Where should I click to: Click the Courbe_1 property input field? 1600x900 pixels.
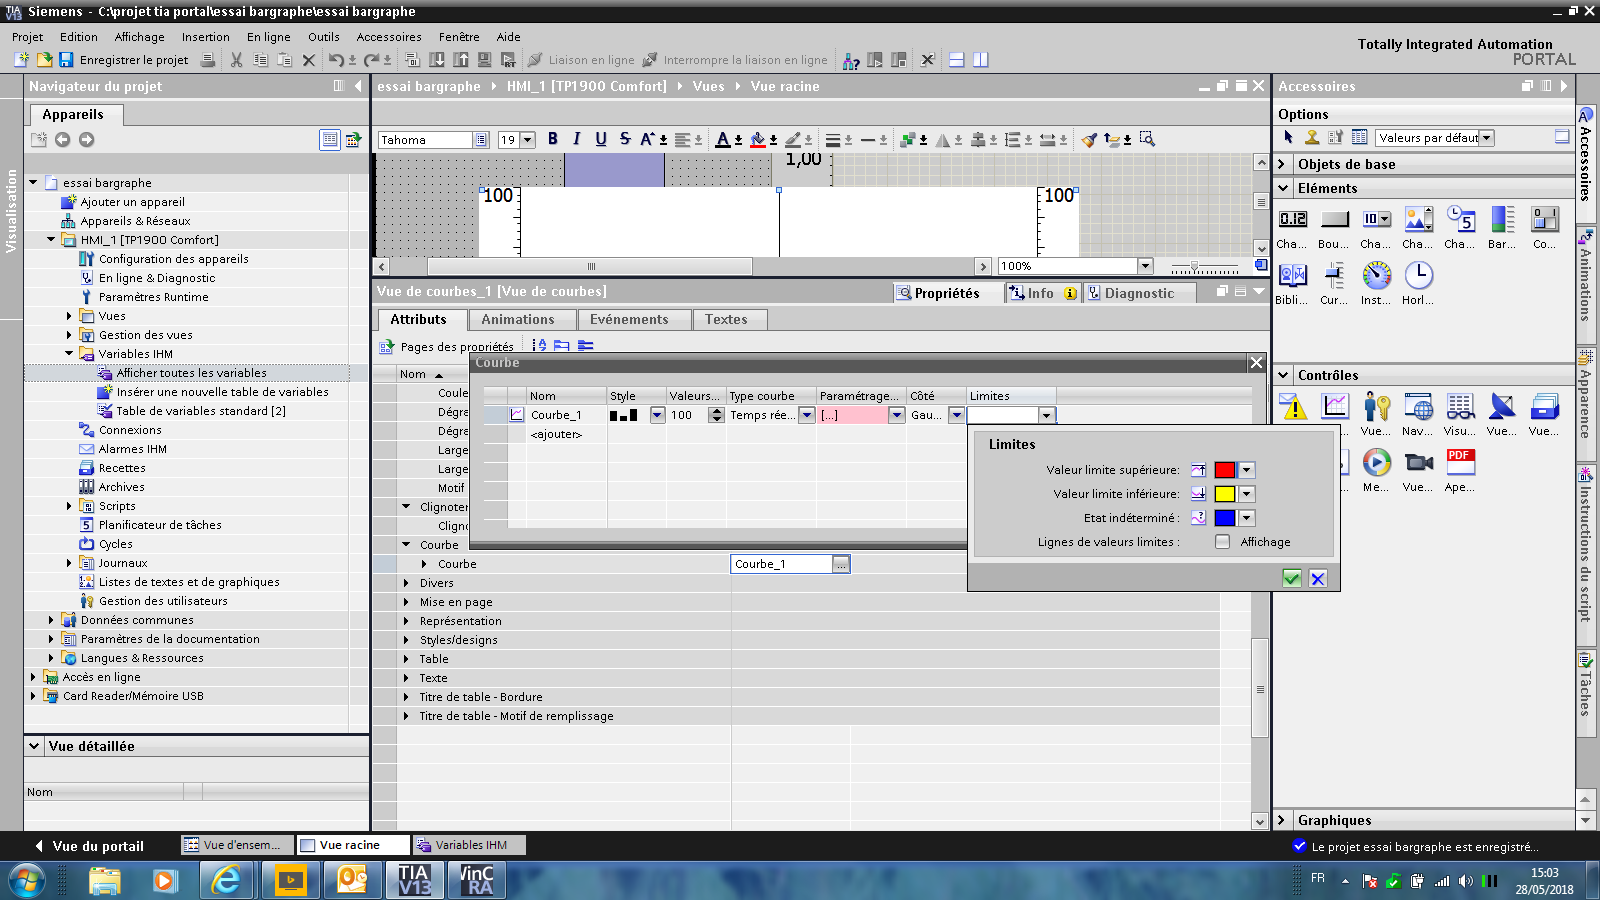(781, 564)
